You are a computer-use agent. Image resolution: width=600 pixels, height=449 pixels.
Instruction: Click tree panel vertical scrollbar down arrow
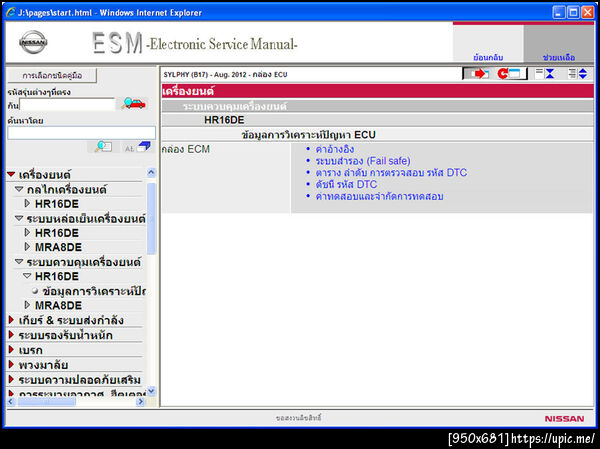152,391
